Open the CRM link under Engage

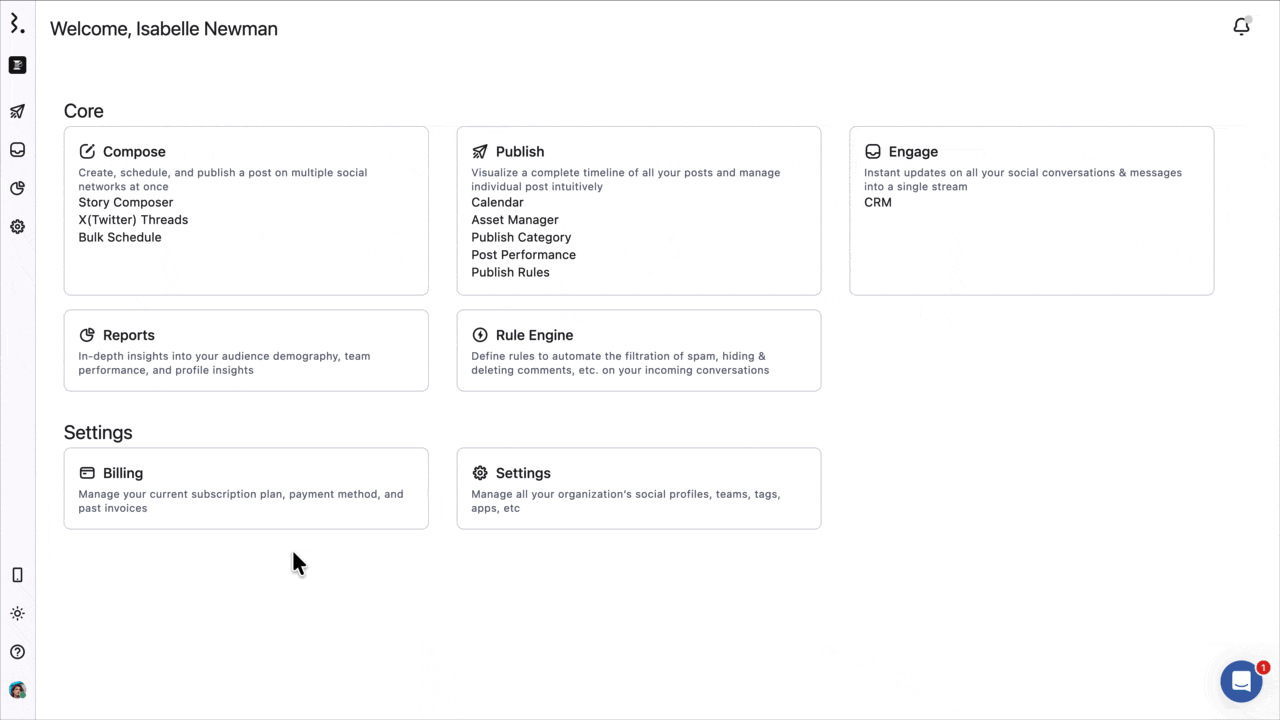[x=877, y=202]
